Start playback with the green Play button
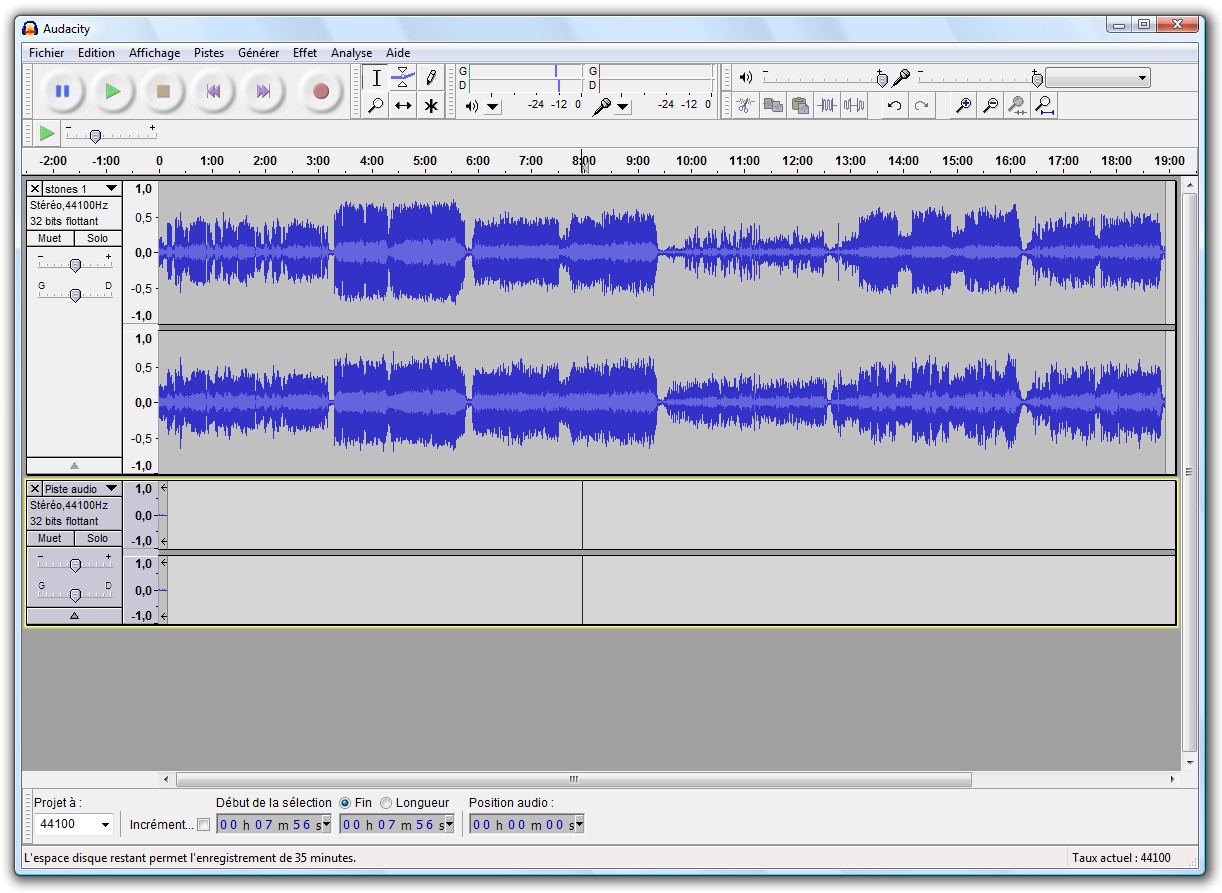Viewport: 1222px width, 893px height. [x=113, y=92]
